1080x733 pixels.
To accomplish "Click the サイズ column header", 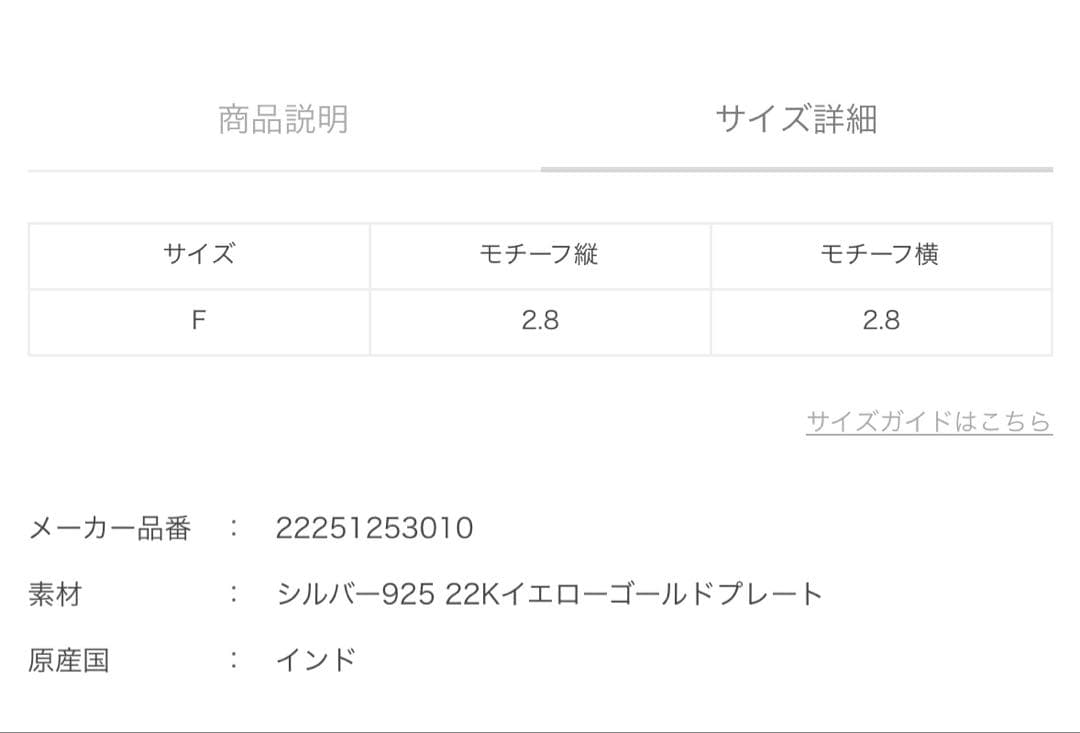I will 199,255.
